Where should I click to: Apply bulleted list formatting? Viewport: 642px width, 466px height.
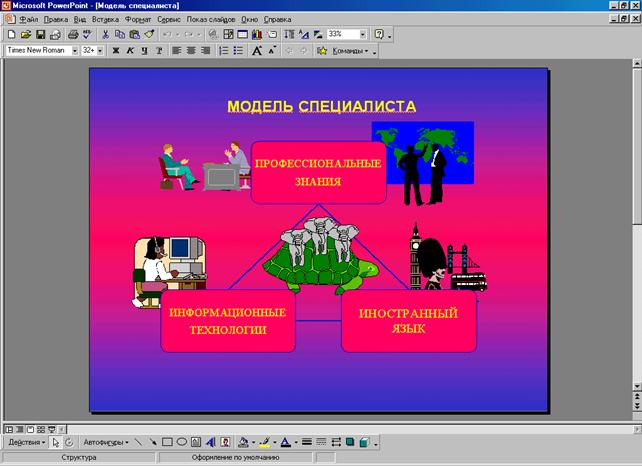tap(238, 51)
